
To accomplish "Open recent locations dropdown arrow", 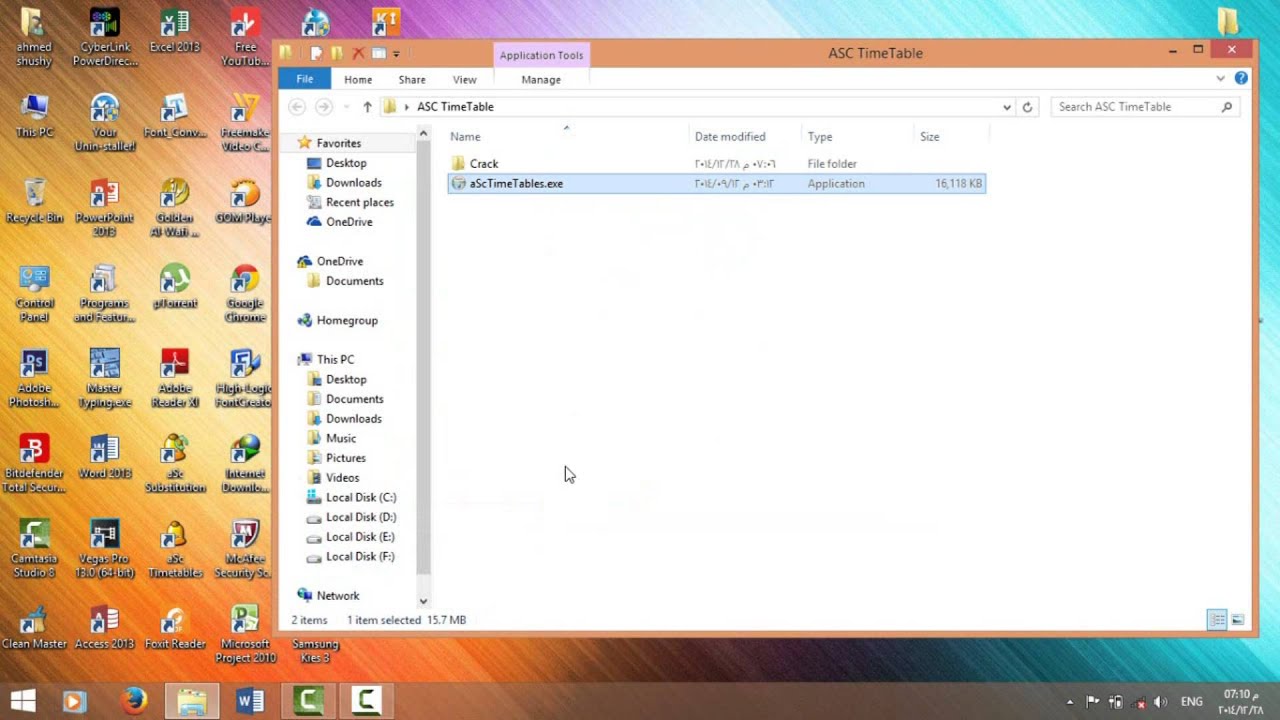I will pos(345,106).
